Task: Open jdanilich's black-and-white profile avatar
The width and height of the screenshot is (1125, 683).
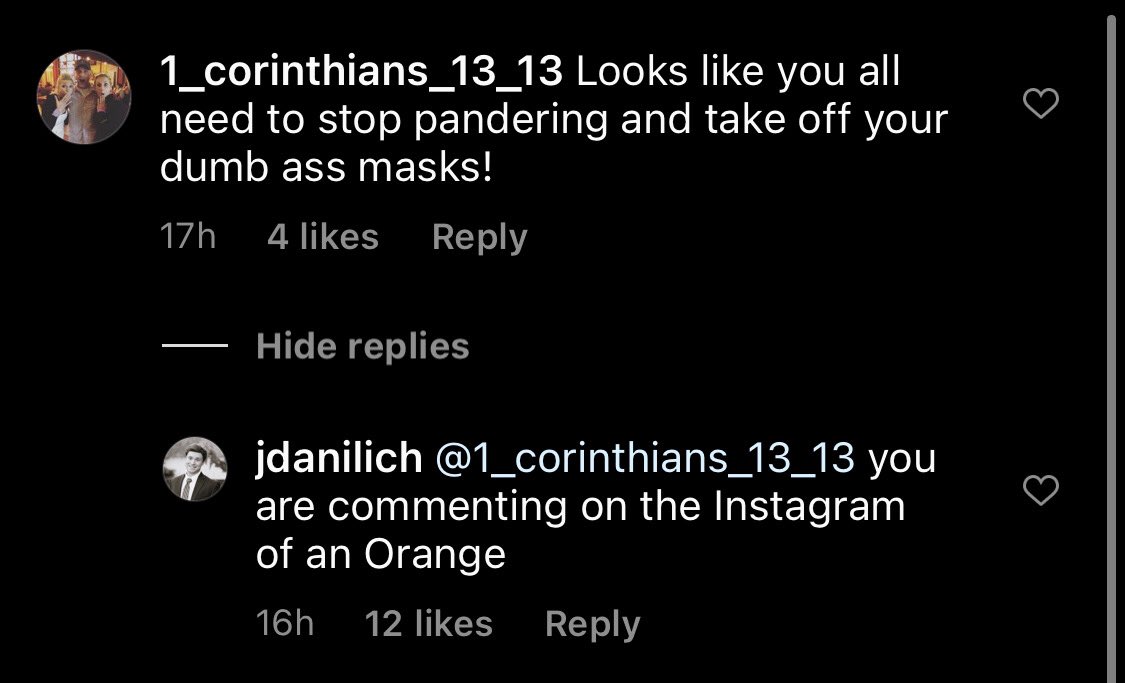Action: click(x=195, y=468)
